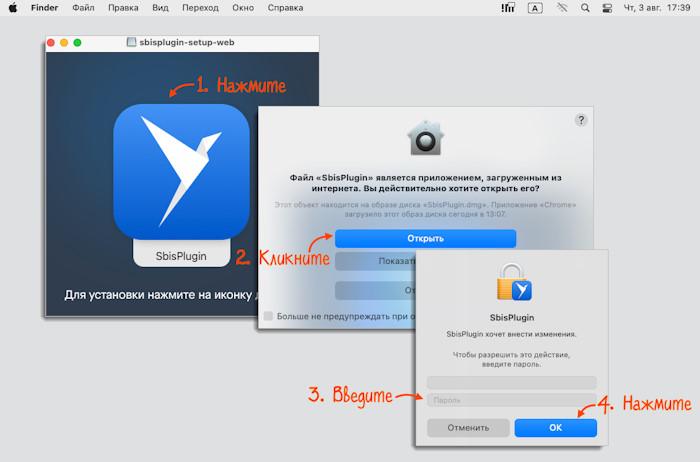
Task: Open Spotlight search in the menu bar
Action: 585,8
